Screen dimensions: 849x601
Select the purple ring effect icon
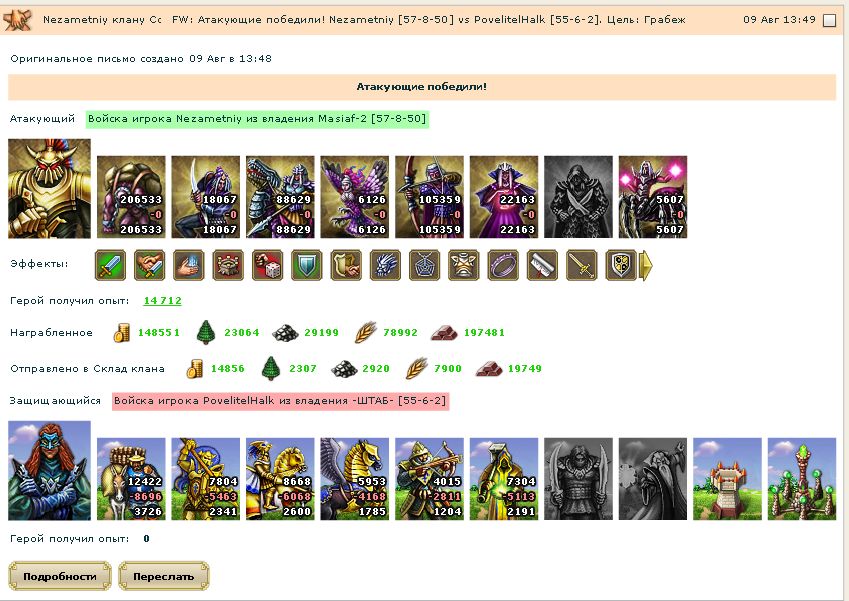(x=503, y=265)
